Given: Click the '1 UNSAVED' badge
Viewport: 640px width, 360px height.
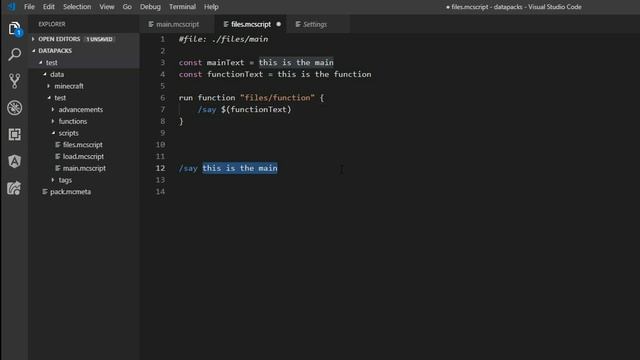Looking at the screenshot, I should [x=99, y=39].
